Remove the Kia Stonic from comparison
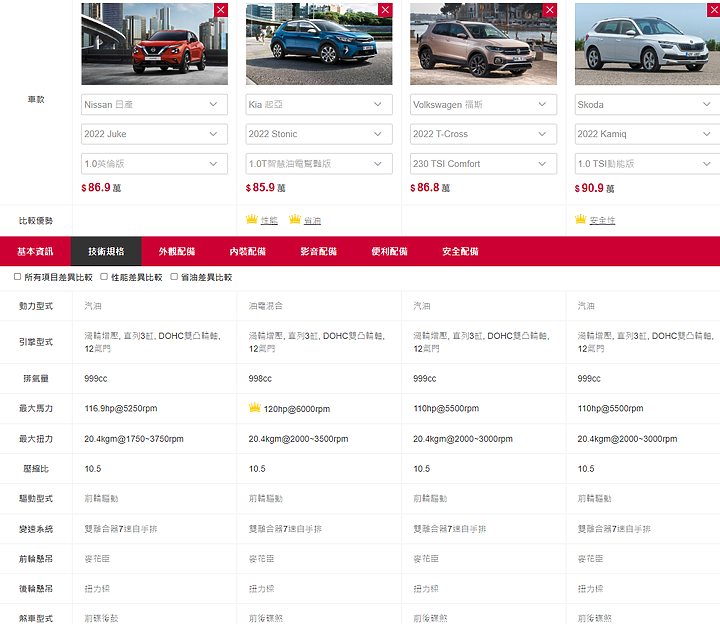 tap(385, 10)
